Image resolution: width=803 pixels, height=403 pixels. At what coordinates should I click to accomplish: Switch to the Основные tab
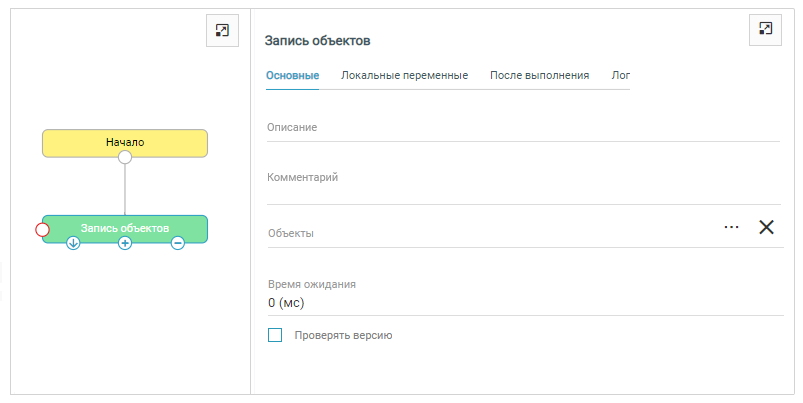coord(292,76)
